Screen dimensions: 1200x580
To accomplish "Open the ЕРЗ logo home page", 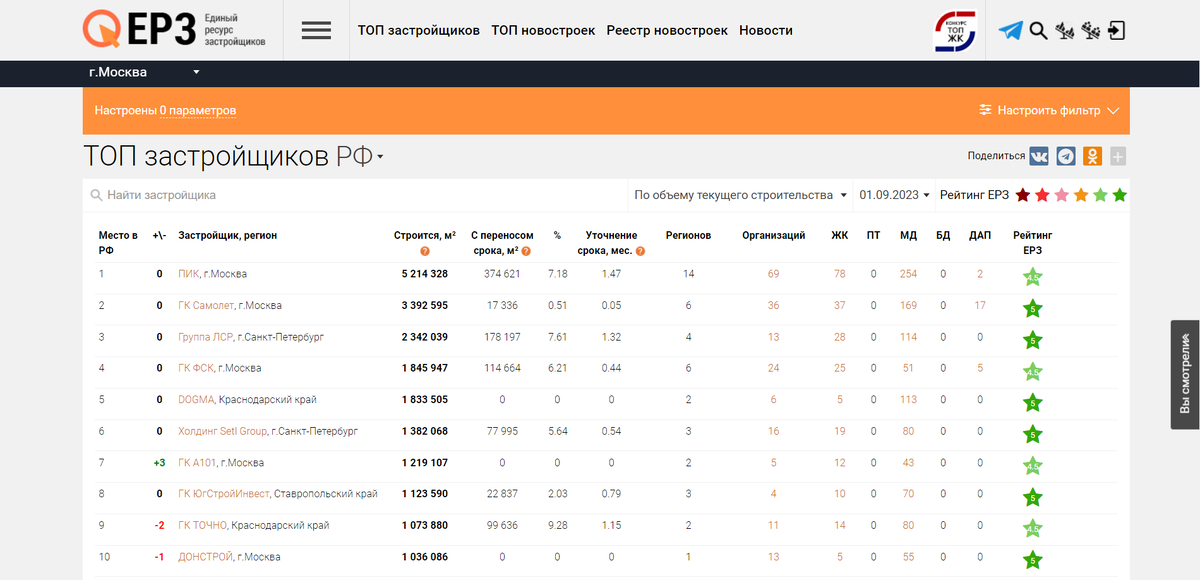I will click(174, 30).
